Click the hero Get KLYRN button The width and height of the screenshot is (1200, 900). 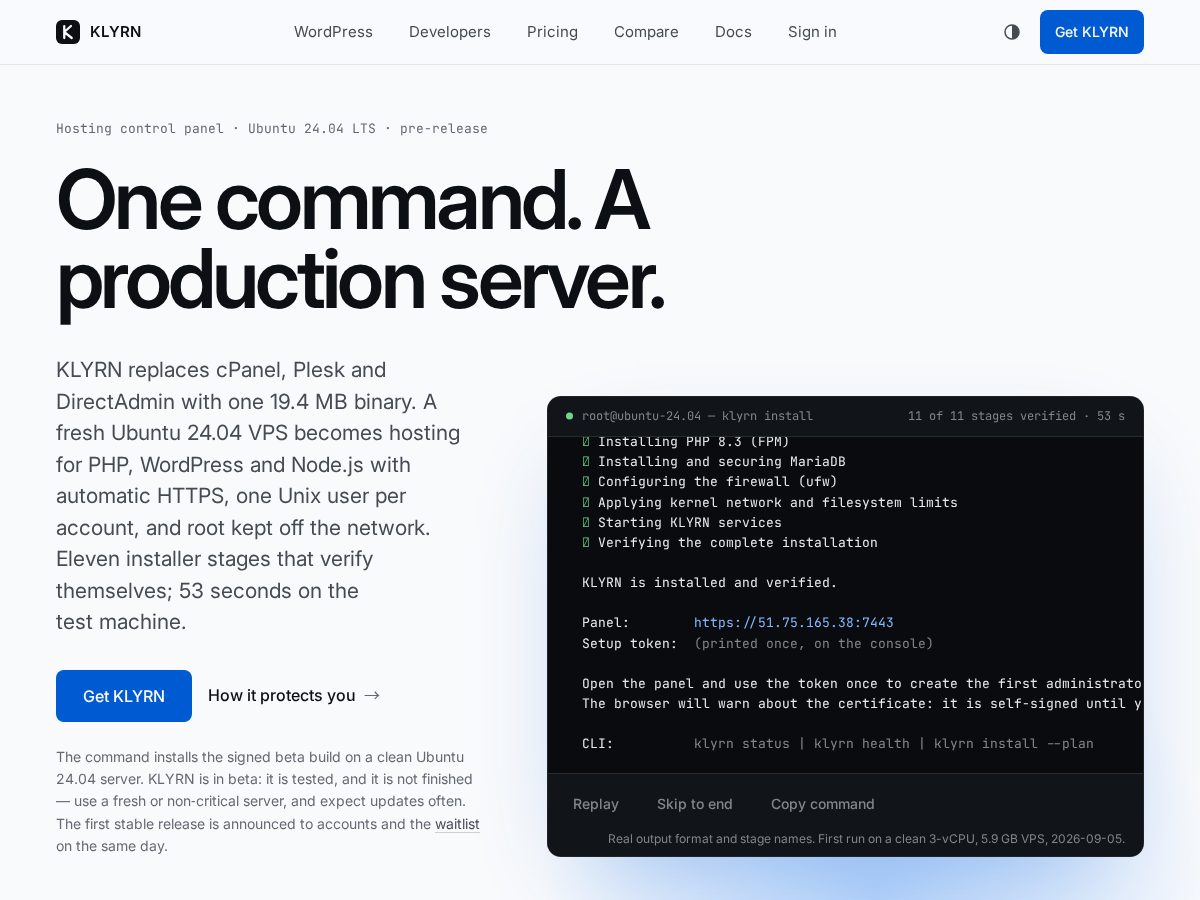tap(124, 696)
